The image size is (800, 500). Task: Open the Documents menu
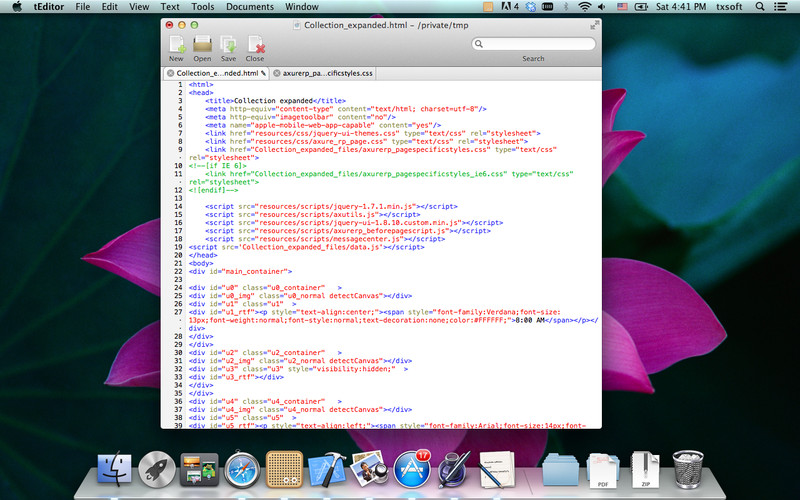(x=250, y=7)
